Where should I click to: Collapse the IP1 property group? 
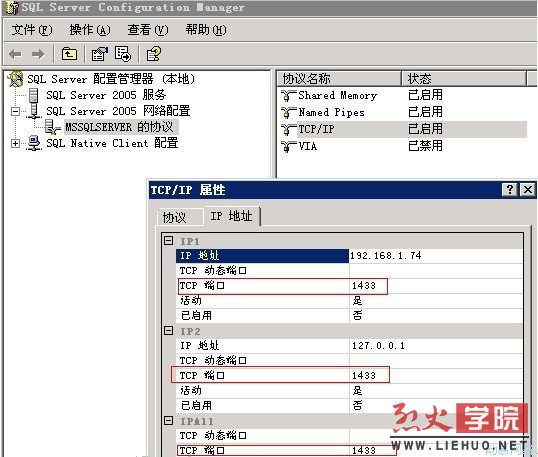[168, 241]
